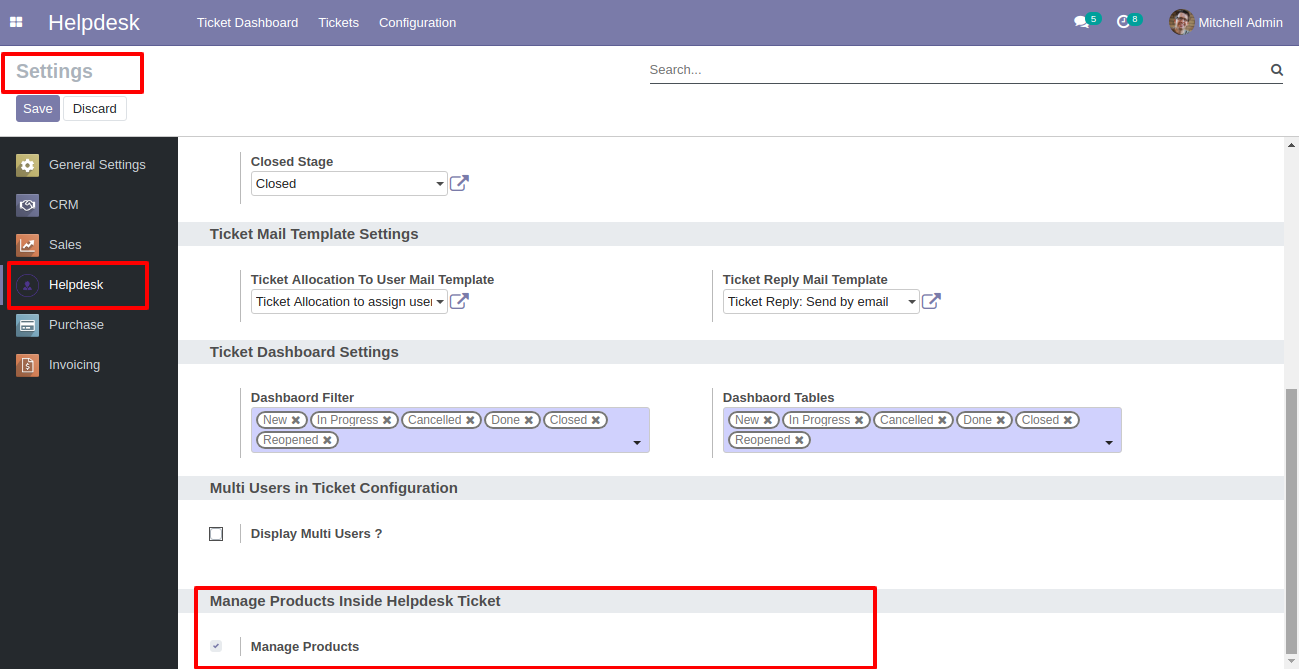This screenshot has height=669, width=1299.
Task: Select Purchase settings tab
Action: [89, 325]
